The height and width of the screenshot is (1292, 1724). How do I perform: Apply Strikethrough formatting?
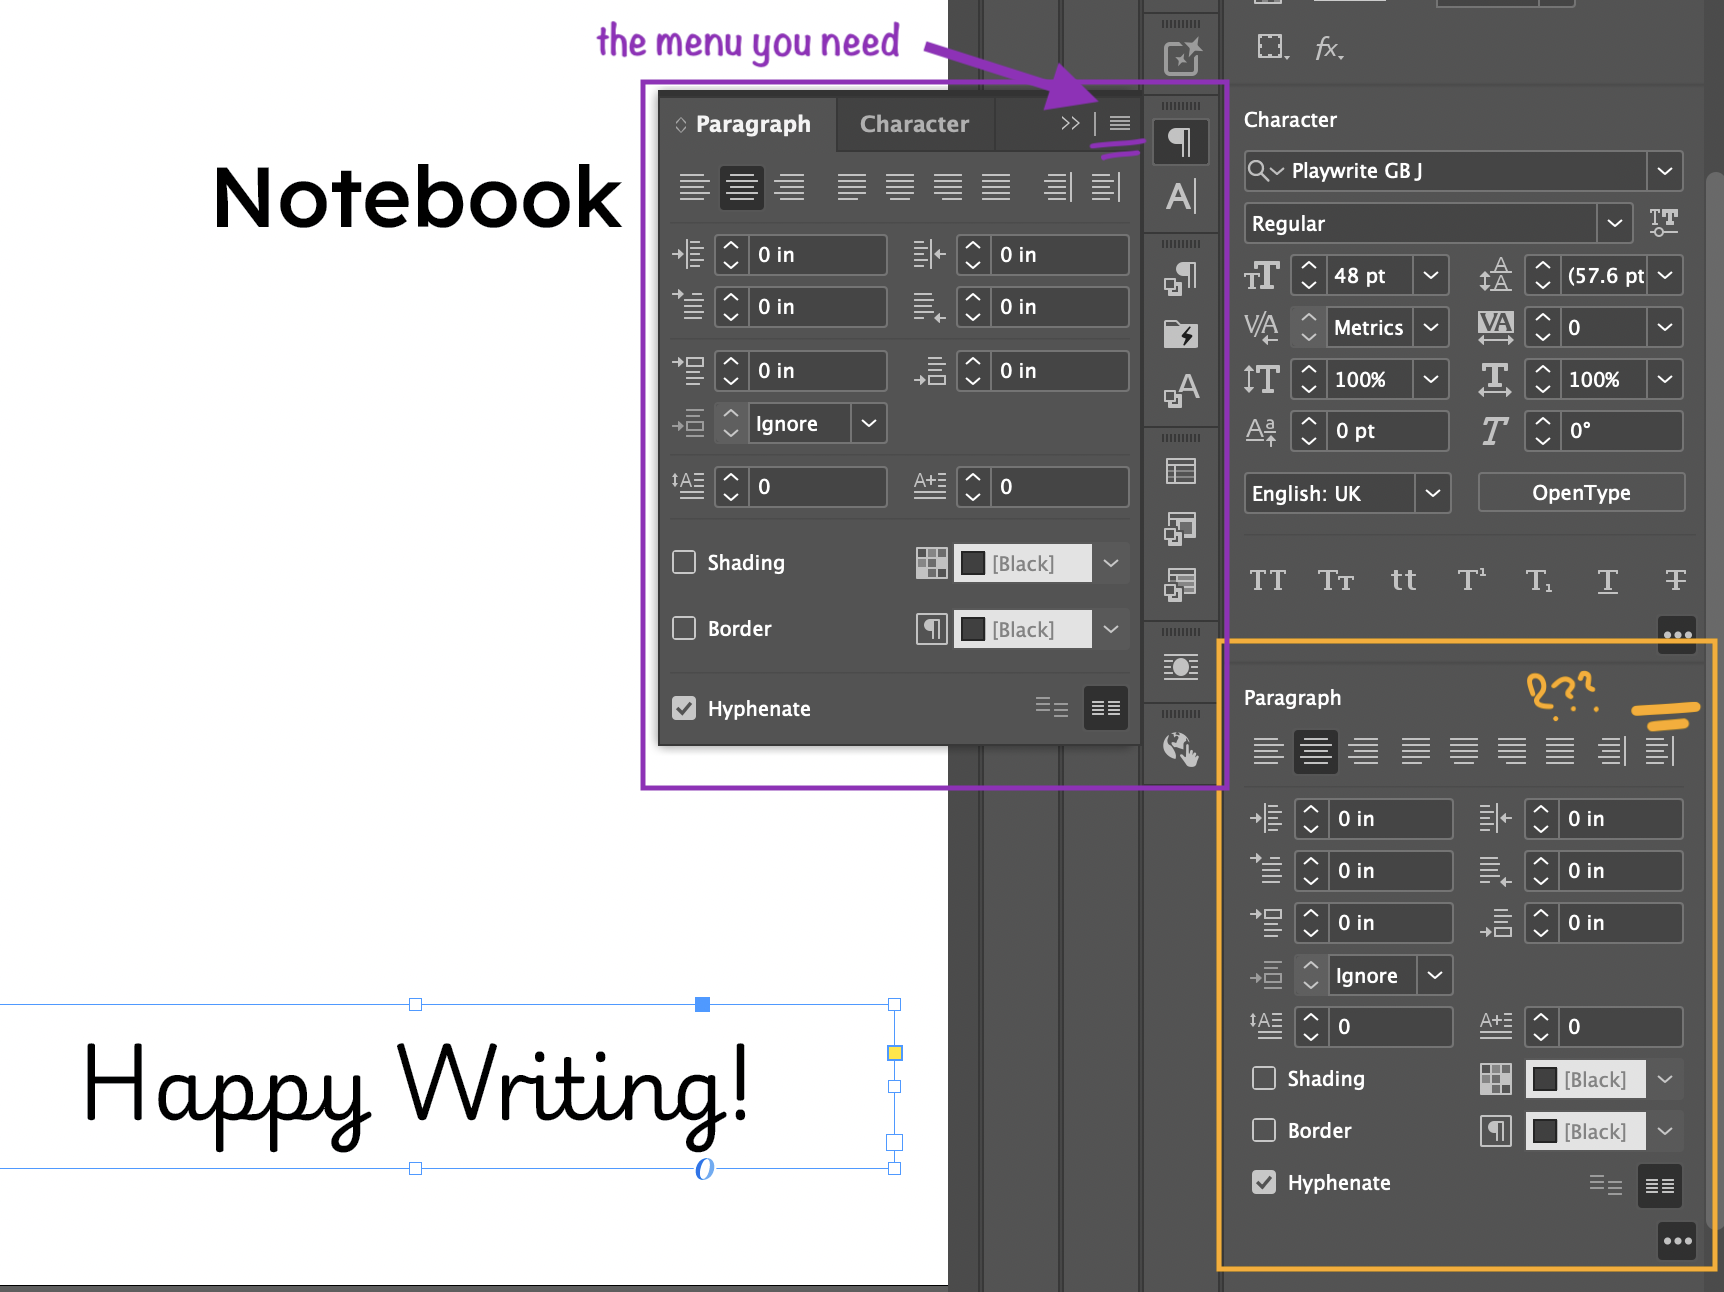(1676, 580)
